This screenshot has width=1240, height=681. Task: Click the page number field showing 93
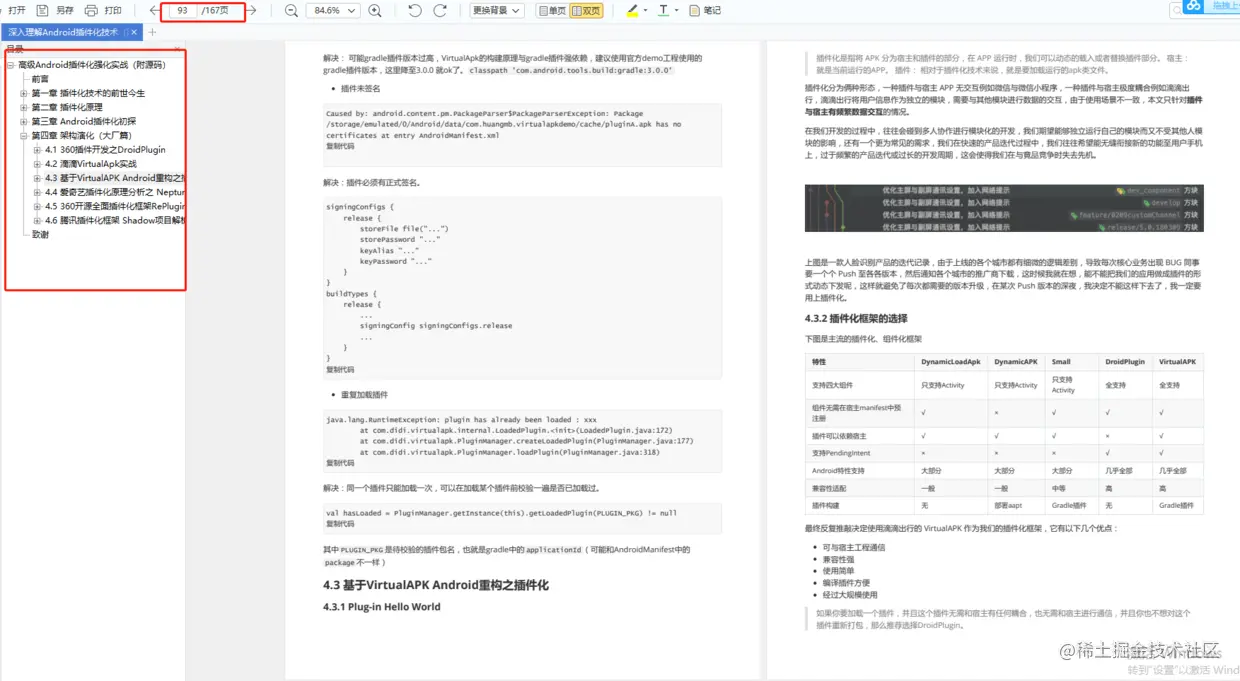point(181,11)
